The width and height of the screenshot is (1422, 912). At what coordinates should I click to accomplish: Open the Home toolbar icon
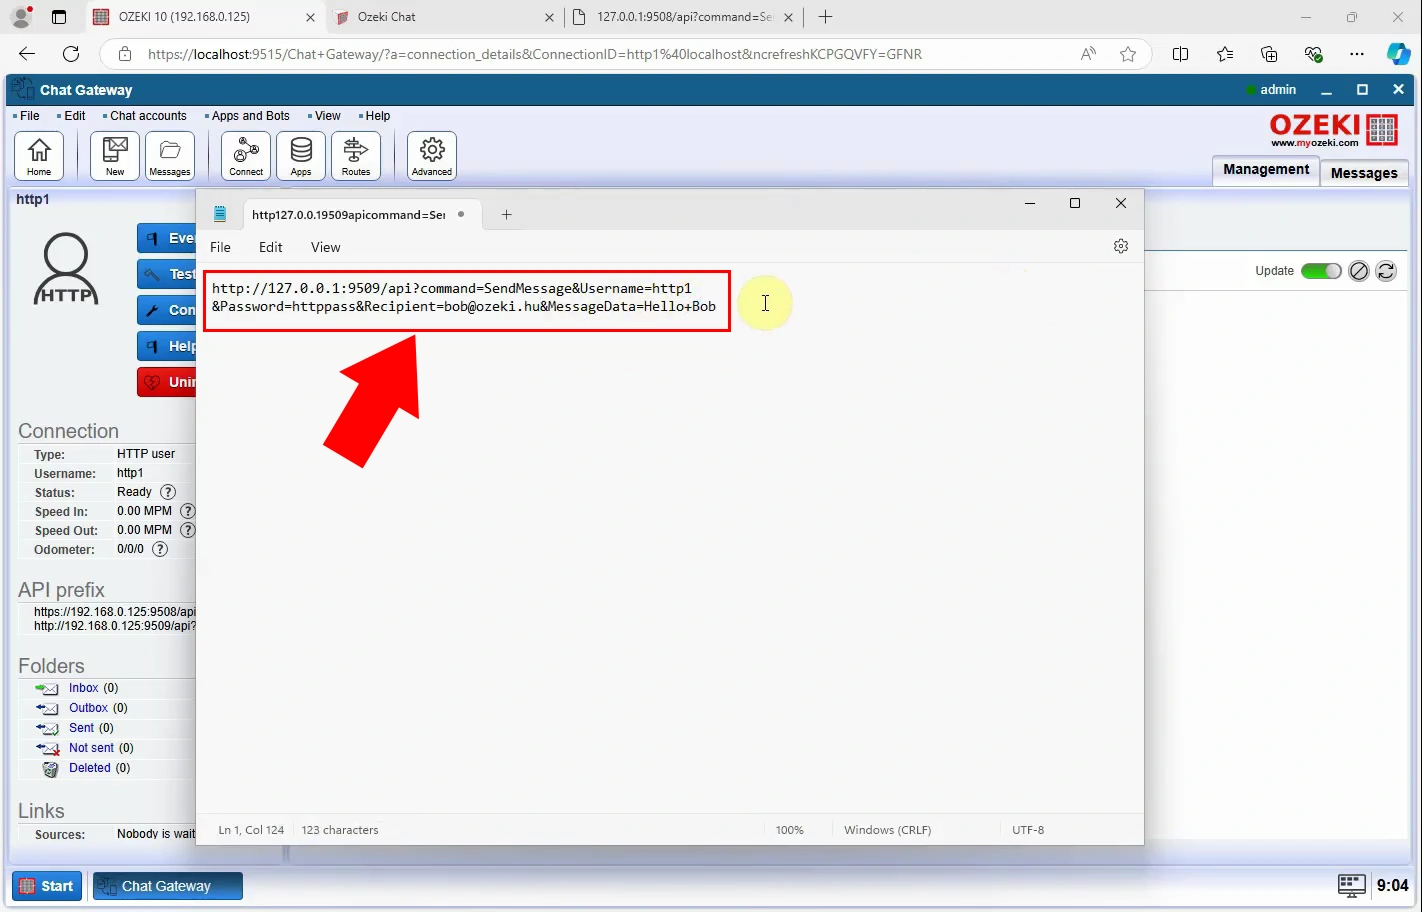pos(39,156)
